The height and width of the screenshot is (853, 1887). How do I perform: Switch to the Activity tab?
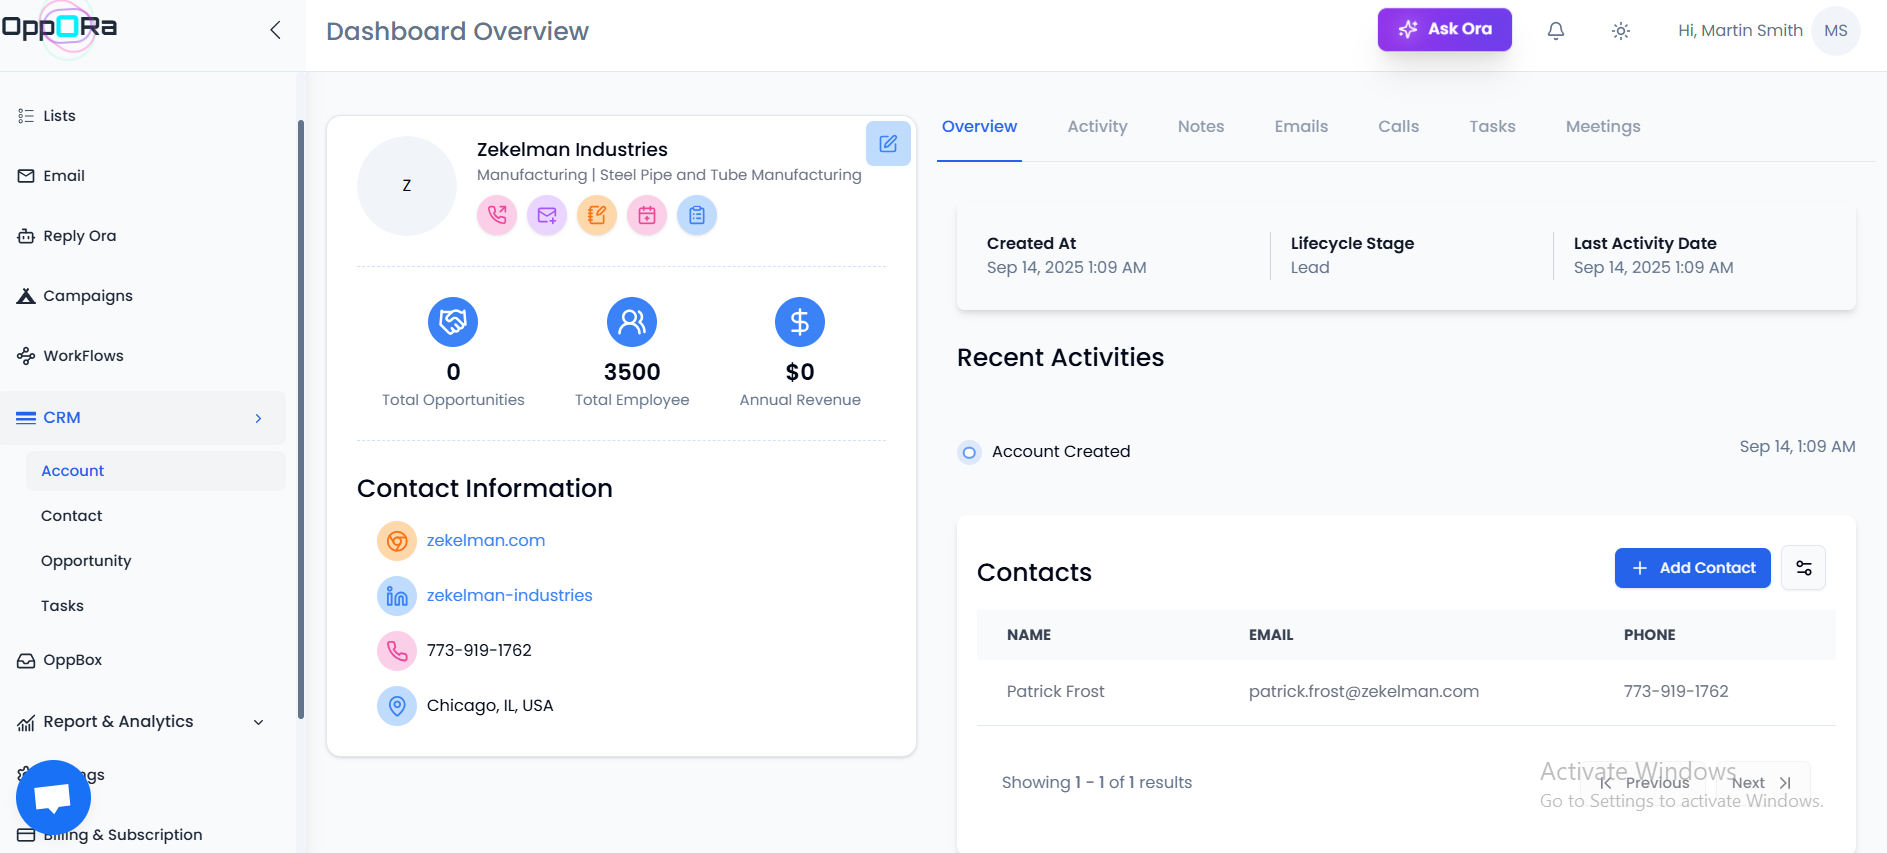pos(1097,127)
